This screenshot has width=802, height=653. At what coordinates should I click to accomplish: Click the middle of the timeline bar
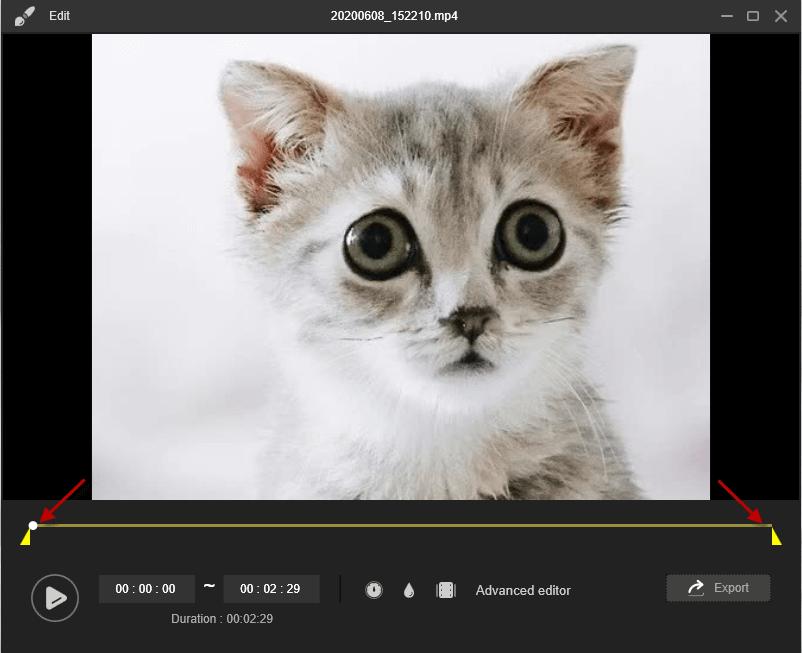[400, 525]
